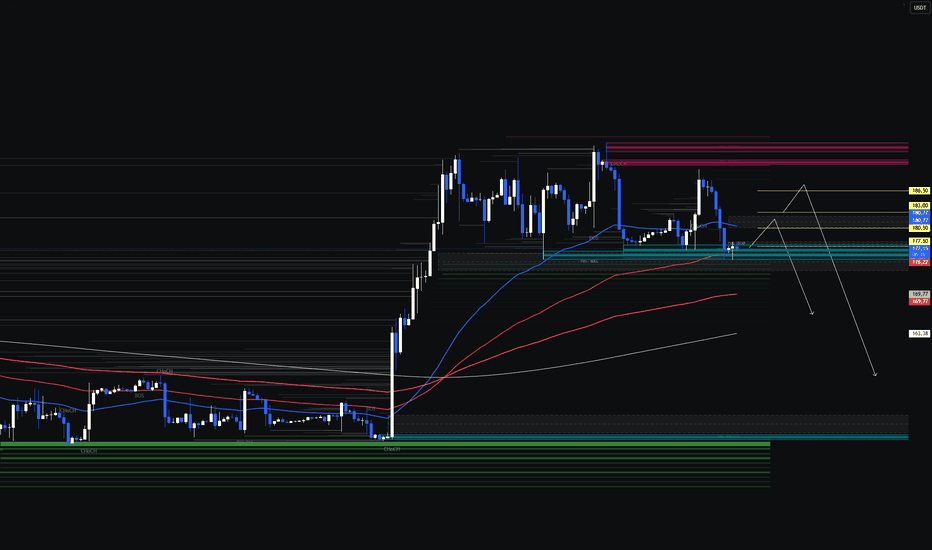Open the USDT currency selector
Image resolution: width=932 pixels, height=550 pixels.
click(920, 8)
